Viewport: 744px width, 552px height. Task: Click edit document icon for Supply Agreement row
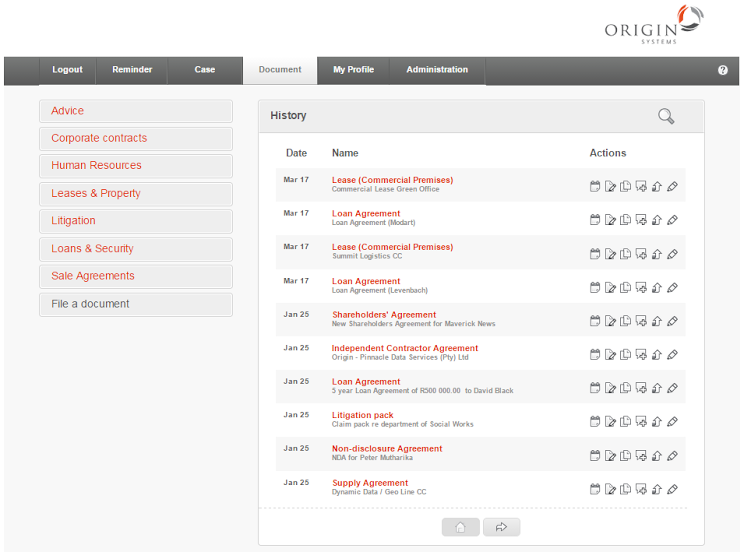coord(610,489)
